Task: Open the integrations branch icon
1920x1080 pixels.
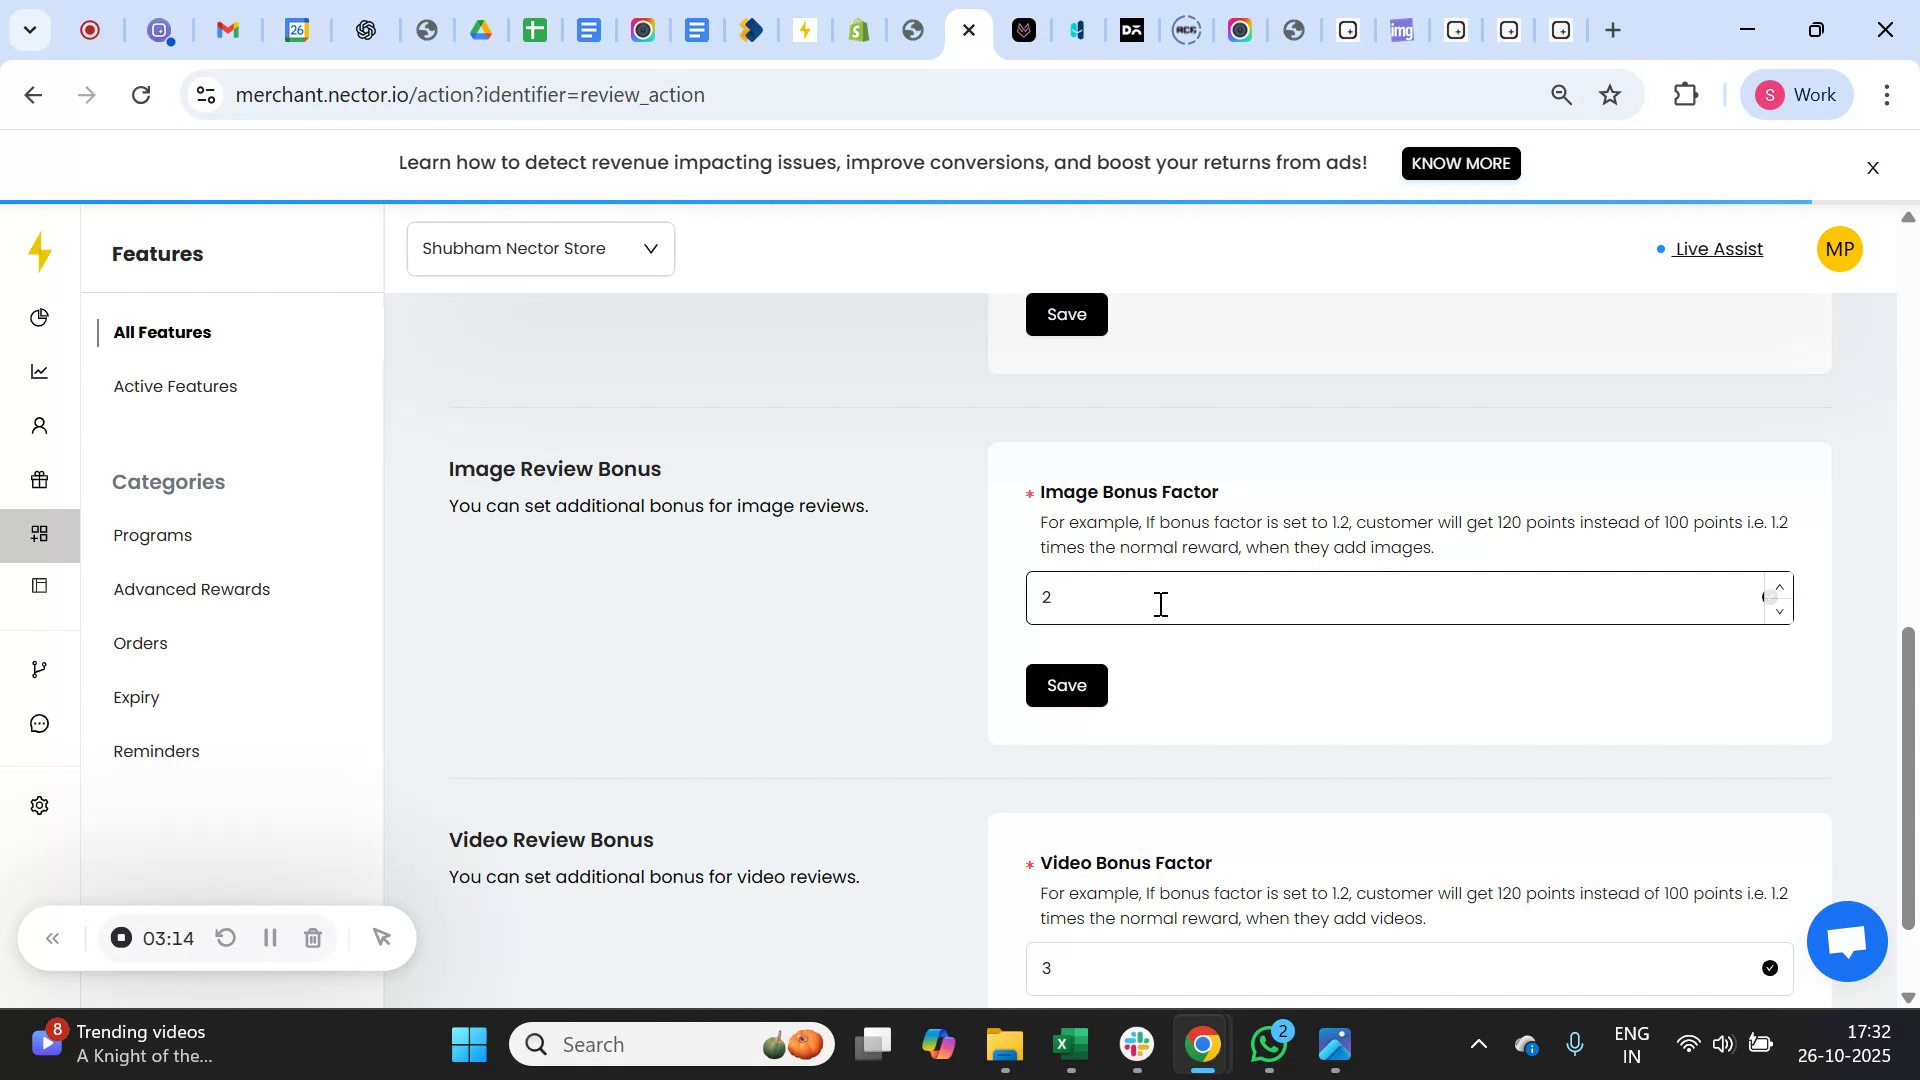Action: pos(40,668)
